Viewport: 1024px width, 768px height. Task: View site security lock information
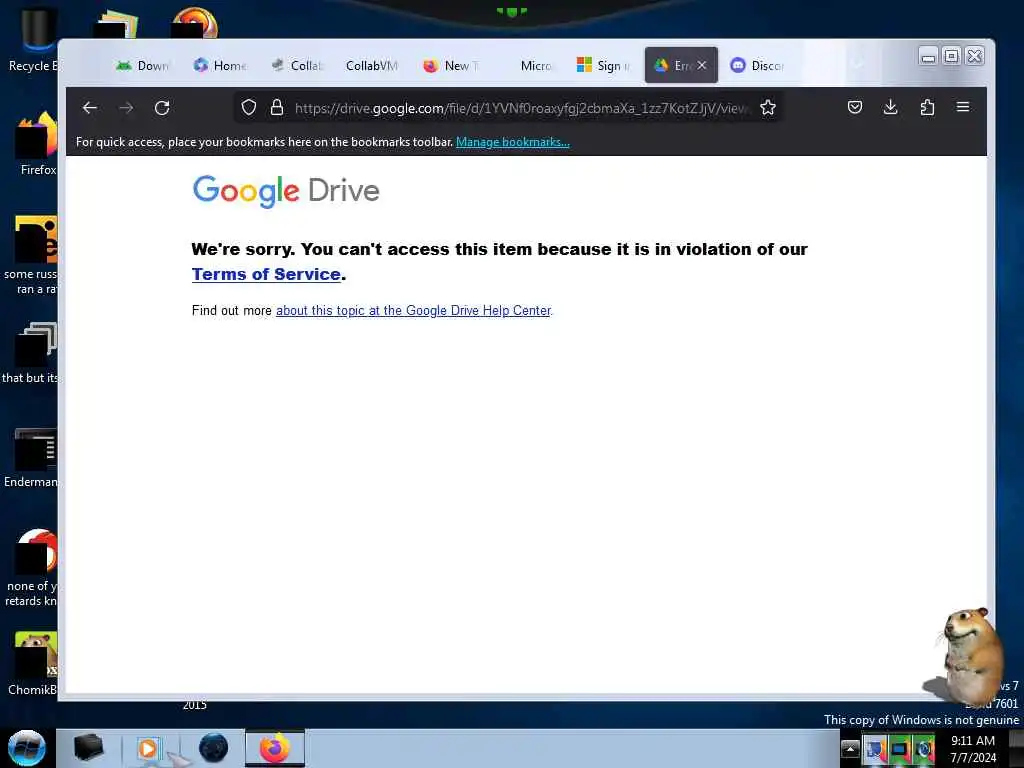click(277, 108)
